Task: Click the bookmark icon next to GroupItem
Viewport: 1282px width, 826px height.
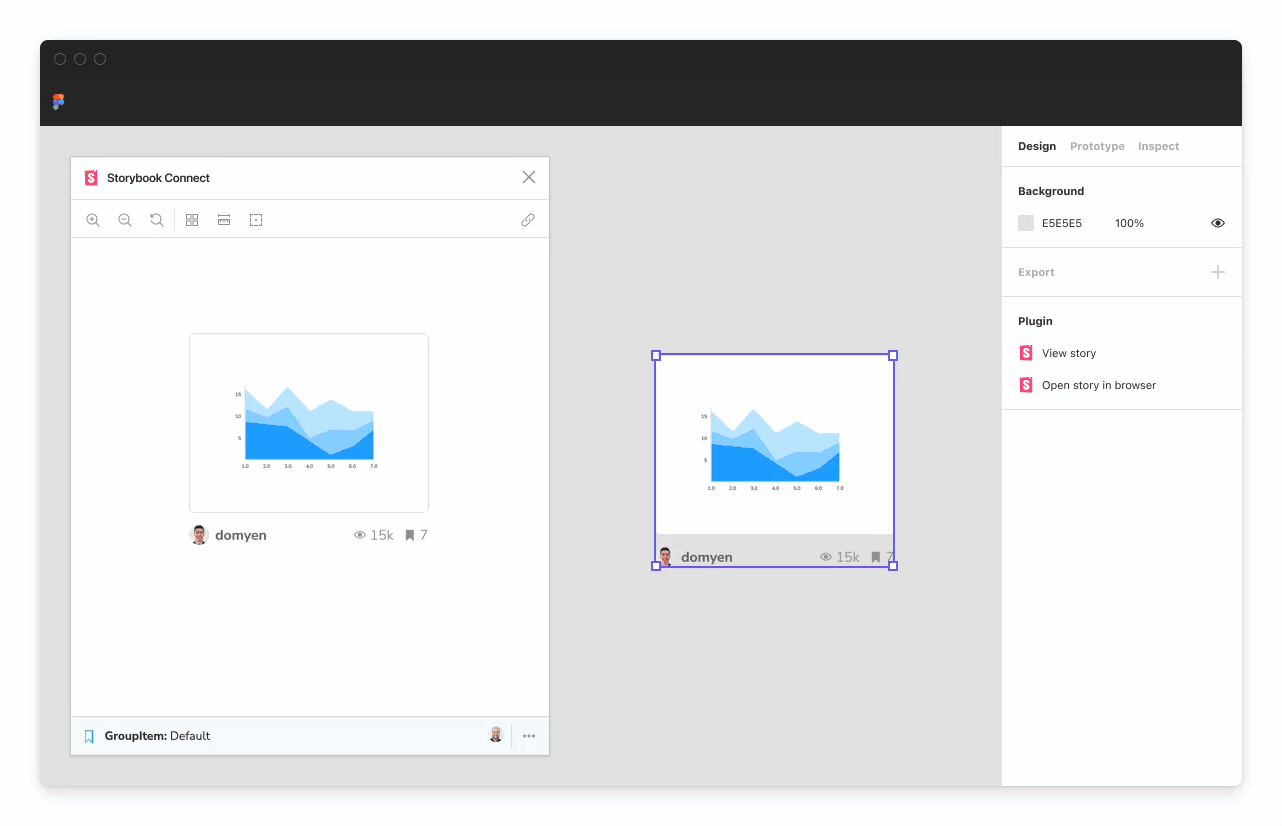Action: click(89, 735)
